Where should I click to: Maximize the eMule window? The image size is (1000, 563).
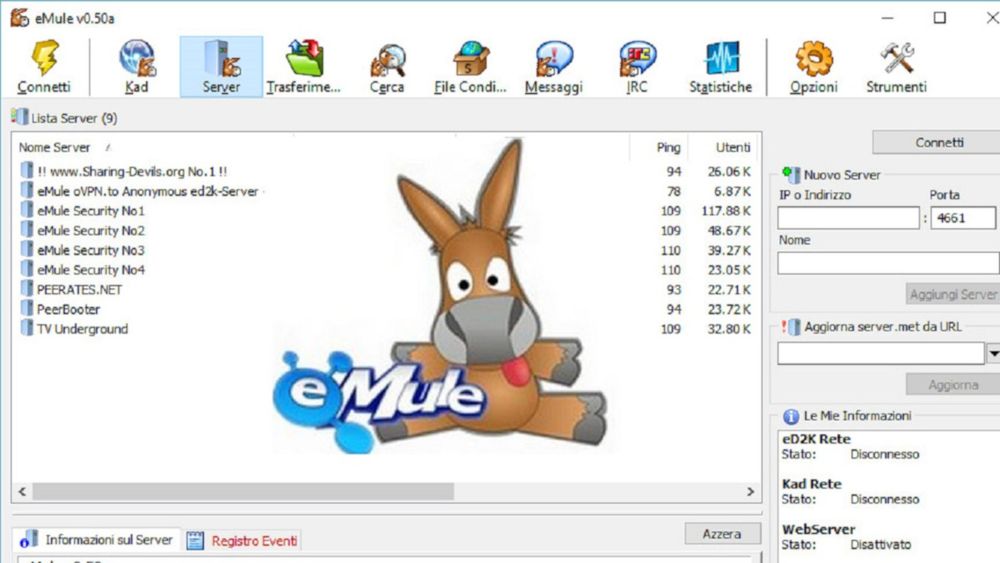(x=939, y=18)
